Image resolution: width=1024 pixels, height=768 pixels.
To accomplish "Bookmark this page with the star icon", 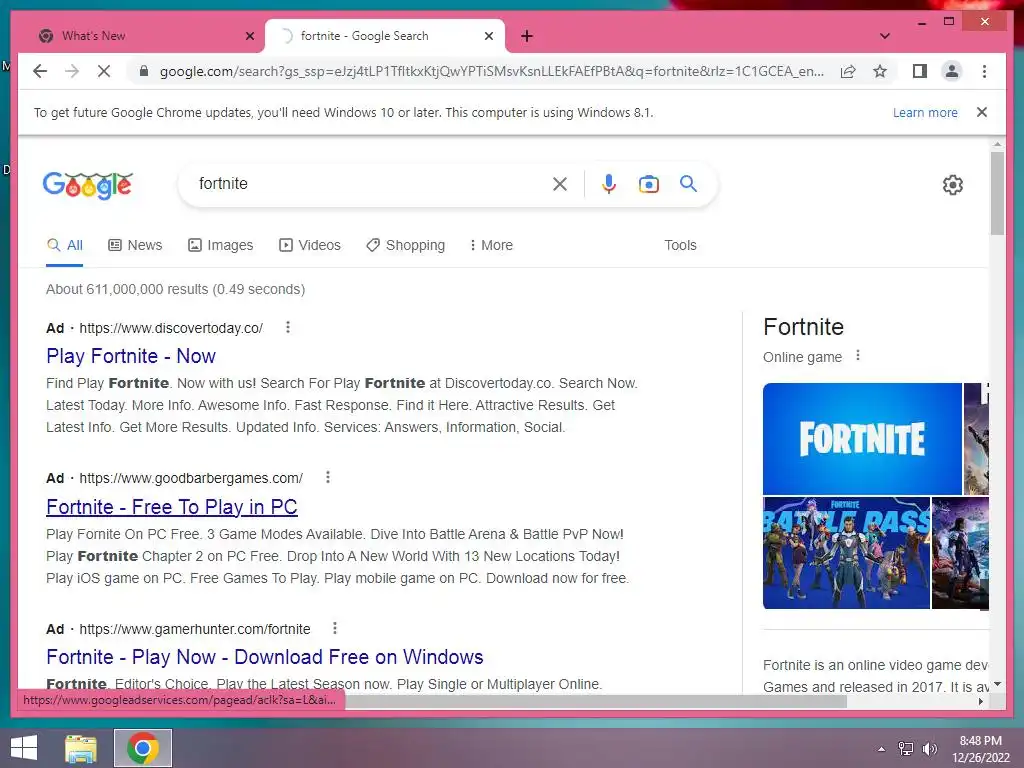I will coord(880,71).
